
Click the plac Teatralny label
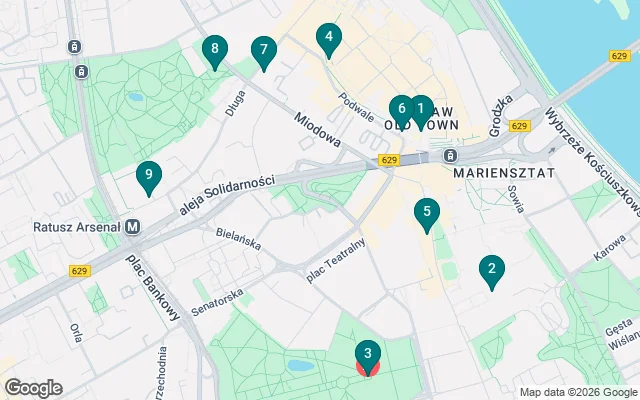(x=336, y=261)
